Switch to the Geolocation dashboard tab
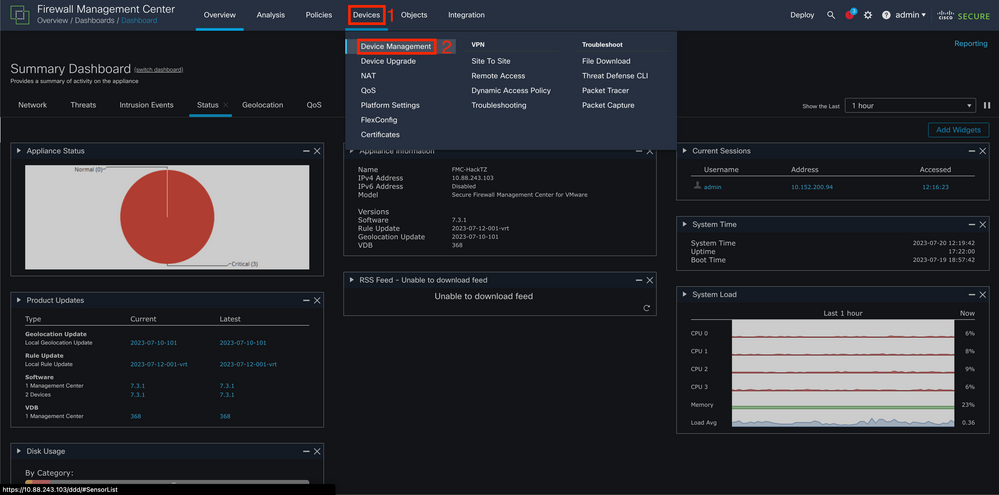 coord(262,105)
